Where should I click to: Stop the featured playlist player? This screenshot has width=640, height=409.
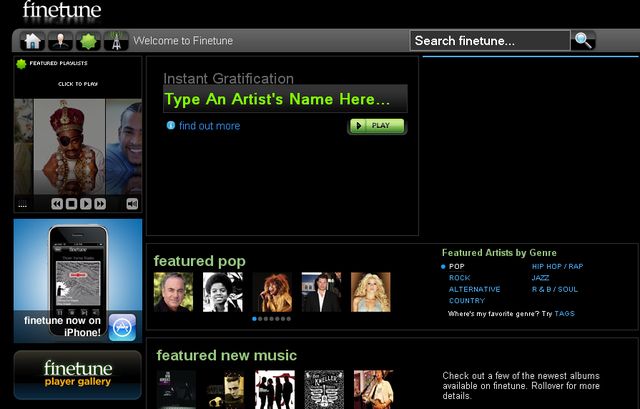pos(71,204)
